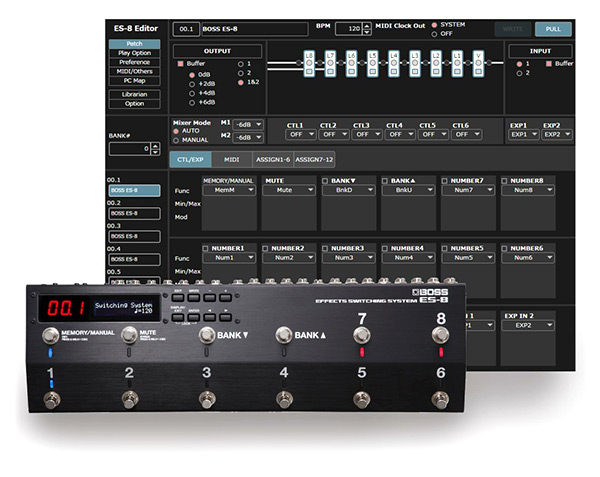
Task: Toggle the Output Buffer checkbox
Action: click(x=180, y=63)
